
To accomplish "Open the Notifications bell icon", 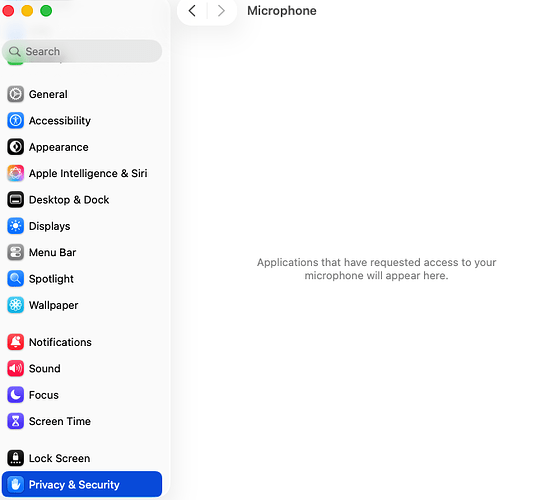I will (x=15, y=342).
